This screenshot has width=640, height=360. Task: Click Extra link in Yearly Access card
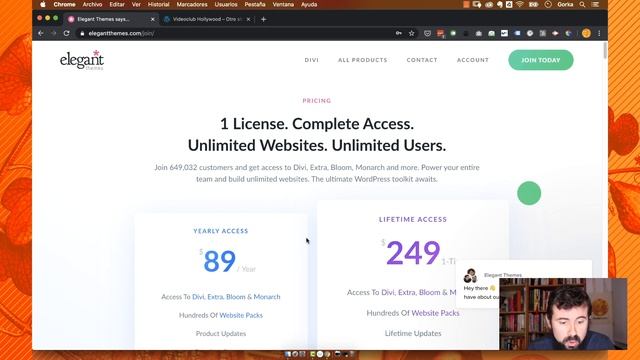pyautogui.click(x=215, y=297)
